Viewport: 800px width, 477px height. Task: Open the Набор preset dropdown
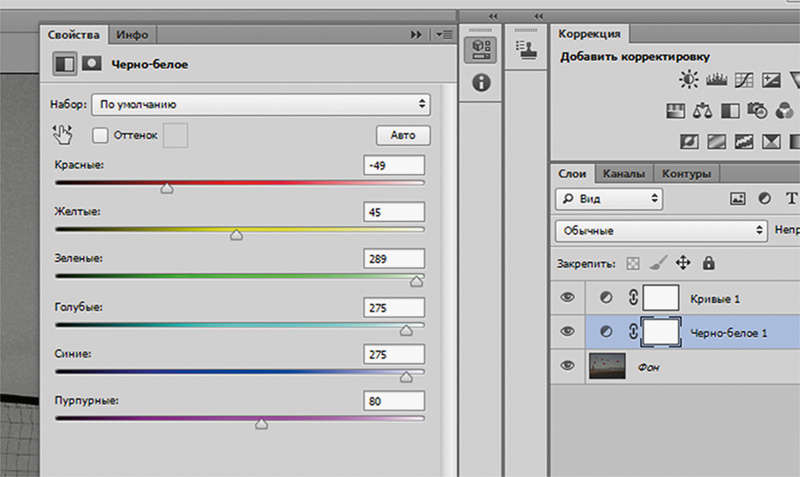pyautogui.click(x=260, y=103)
